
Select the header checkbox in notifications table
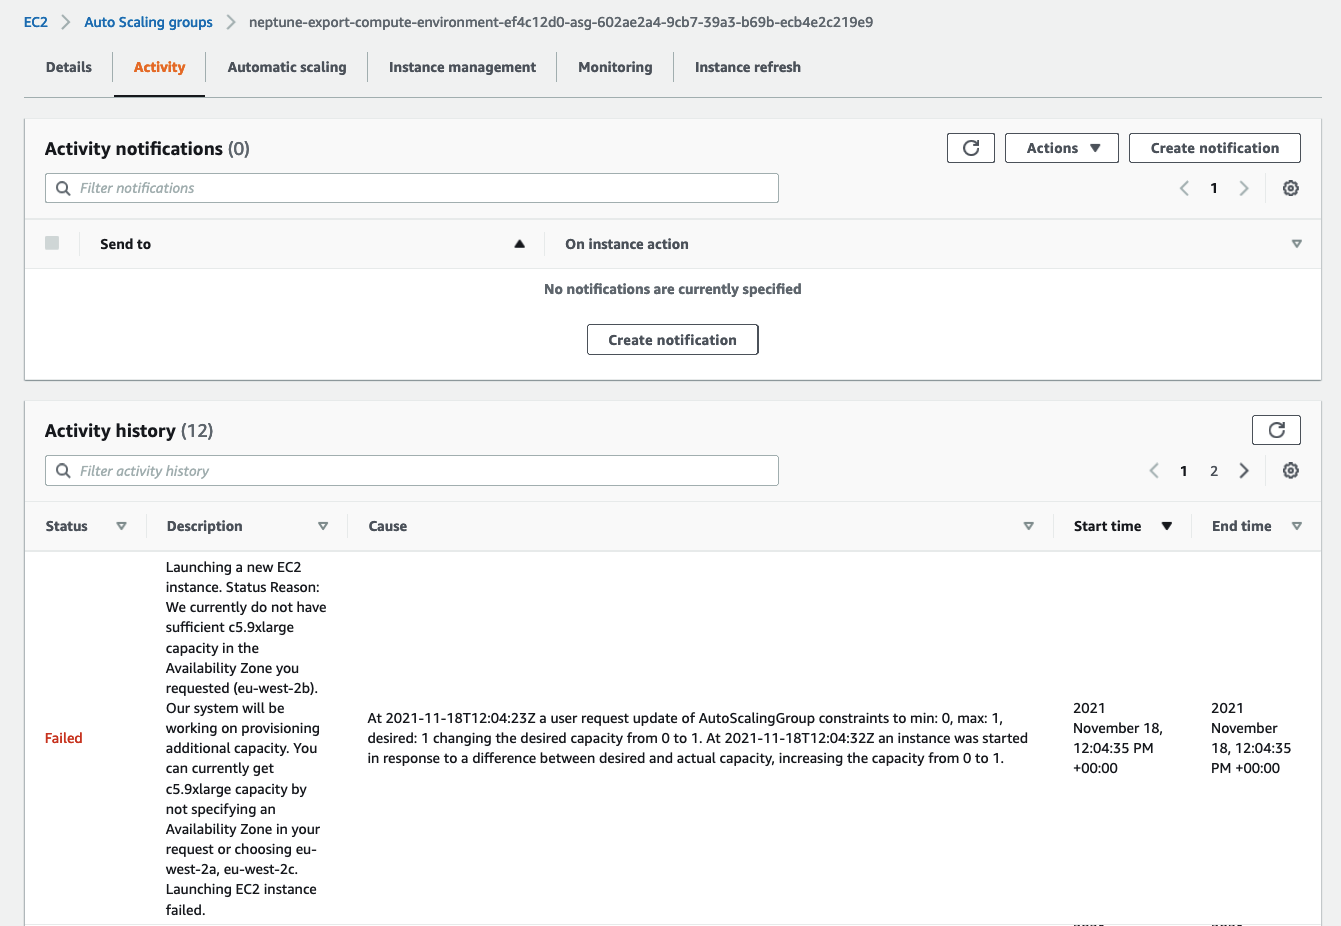[x=52, y=243]
